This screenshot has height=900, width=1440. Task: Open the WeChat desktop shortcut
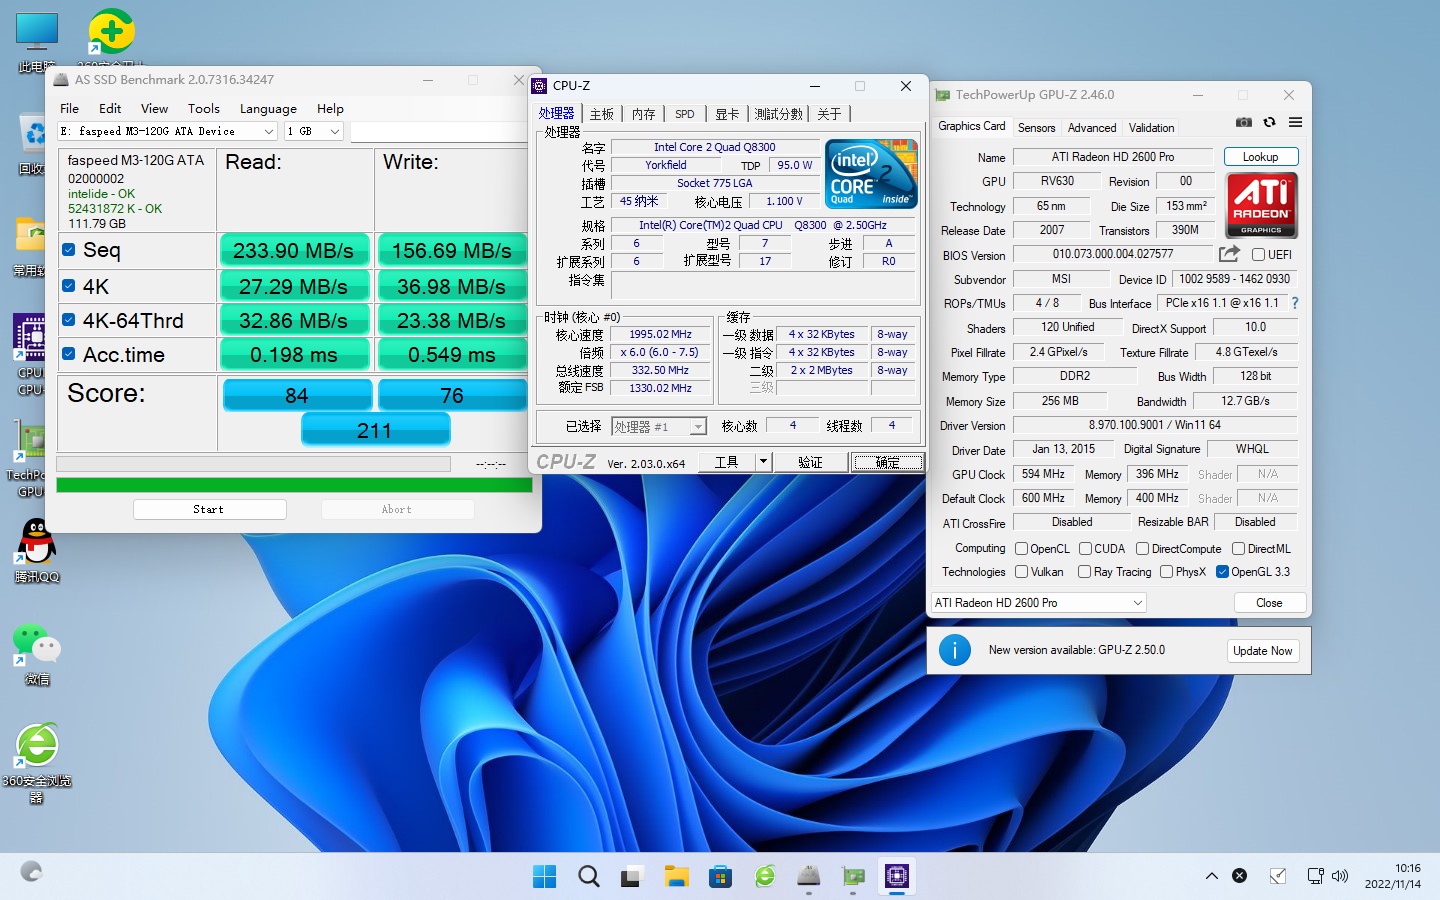tap(37, 655)
